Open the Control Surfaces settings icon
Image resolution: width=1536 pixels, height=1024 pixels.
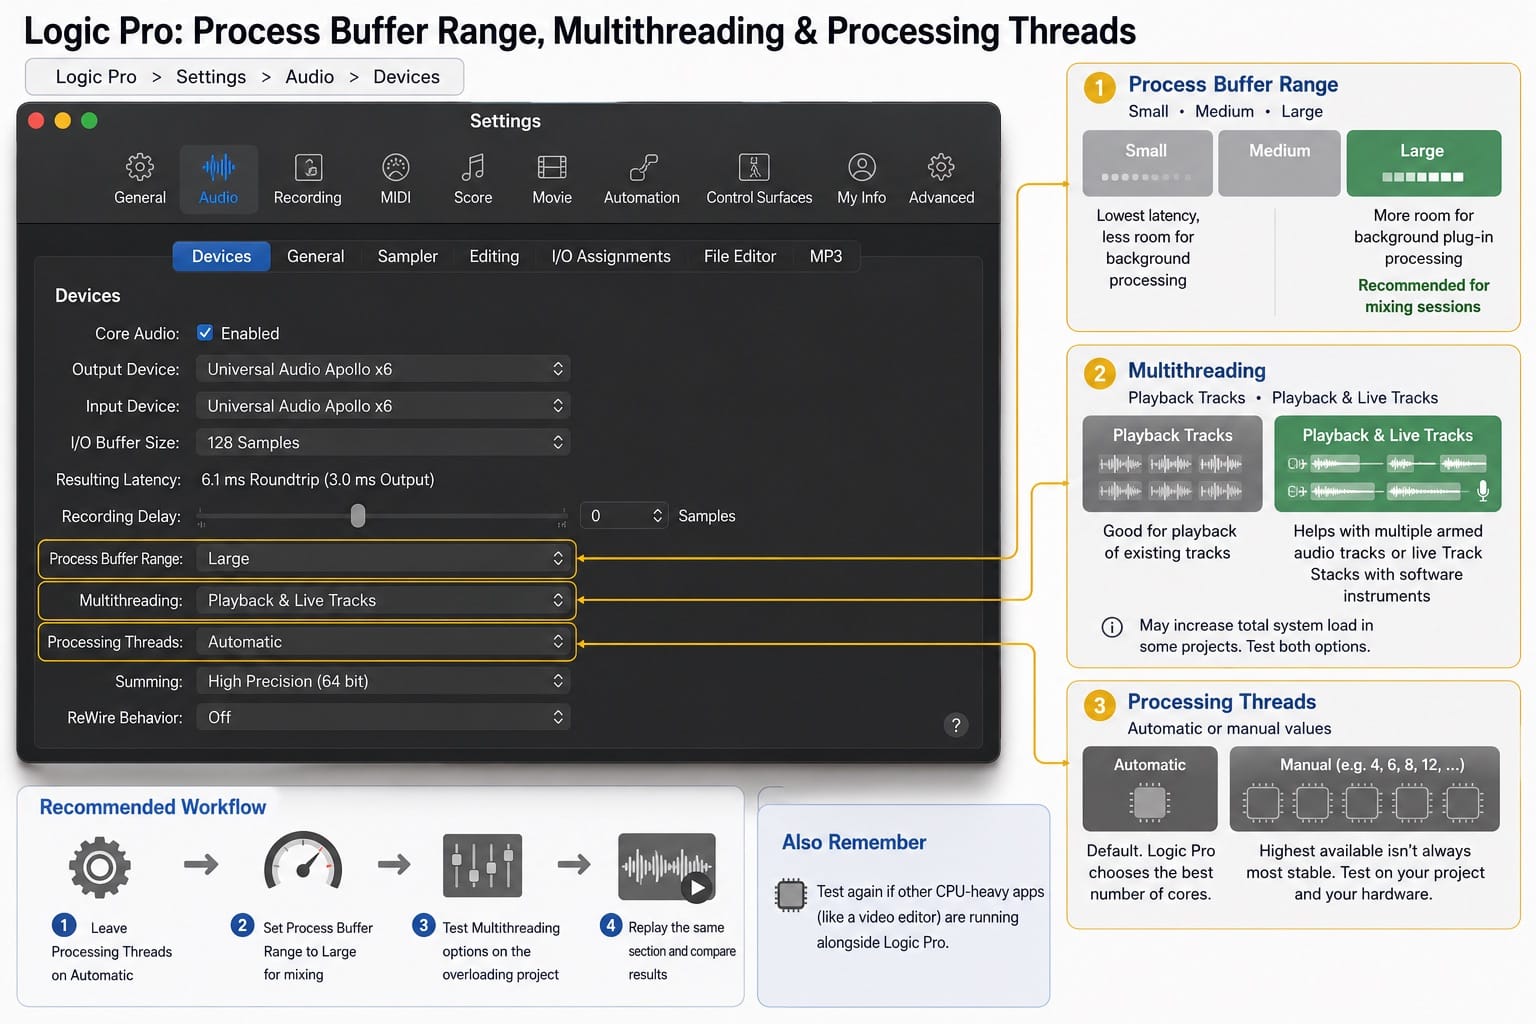(x=754, y=167)
